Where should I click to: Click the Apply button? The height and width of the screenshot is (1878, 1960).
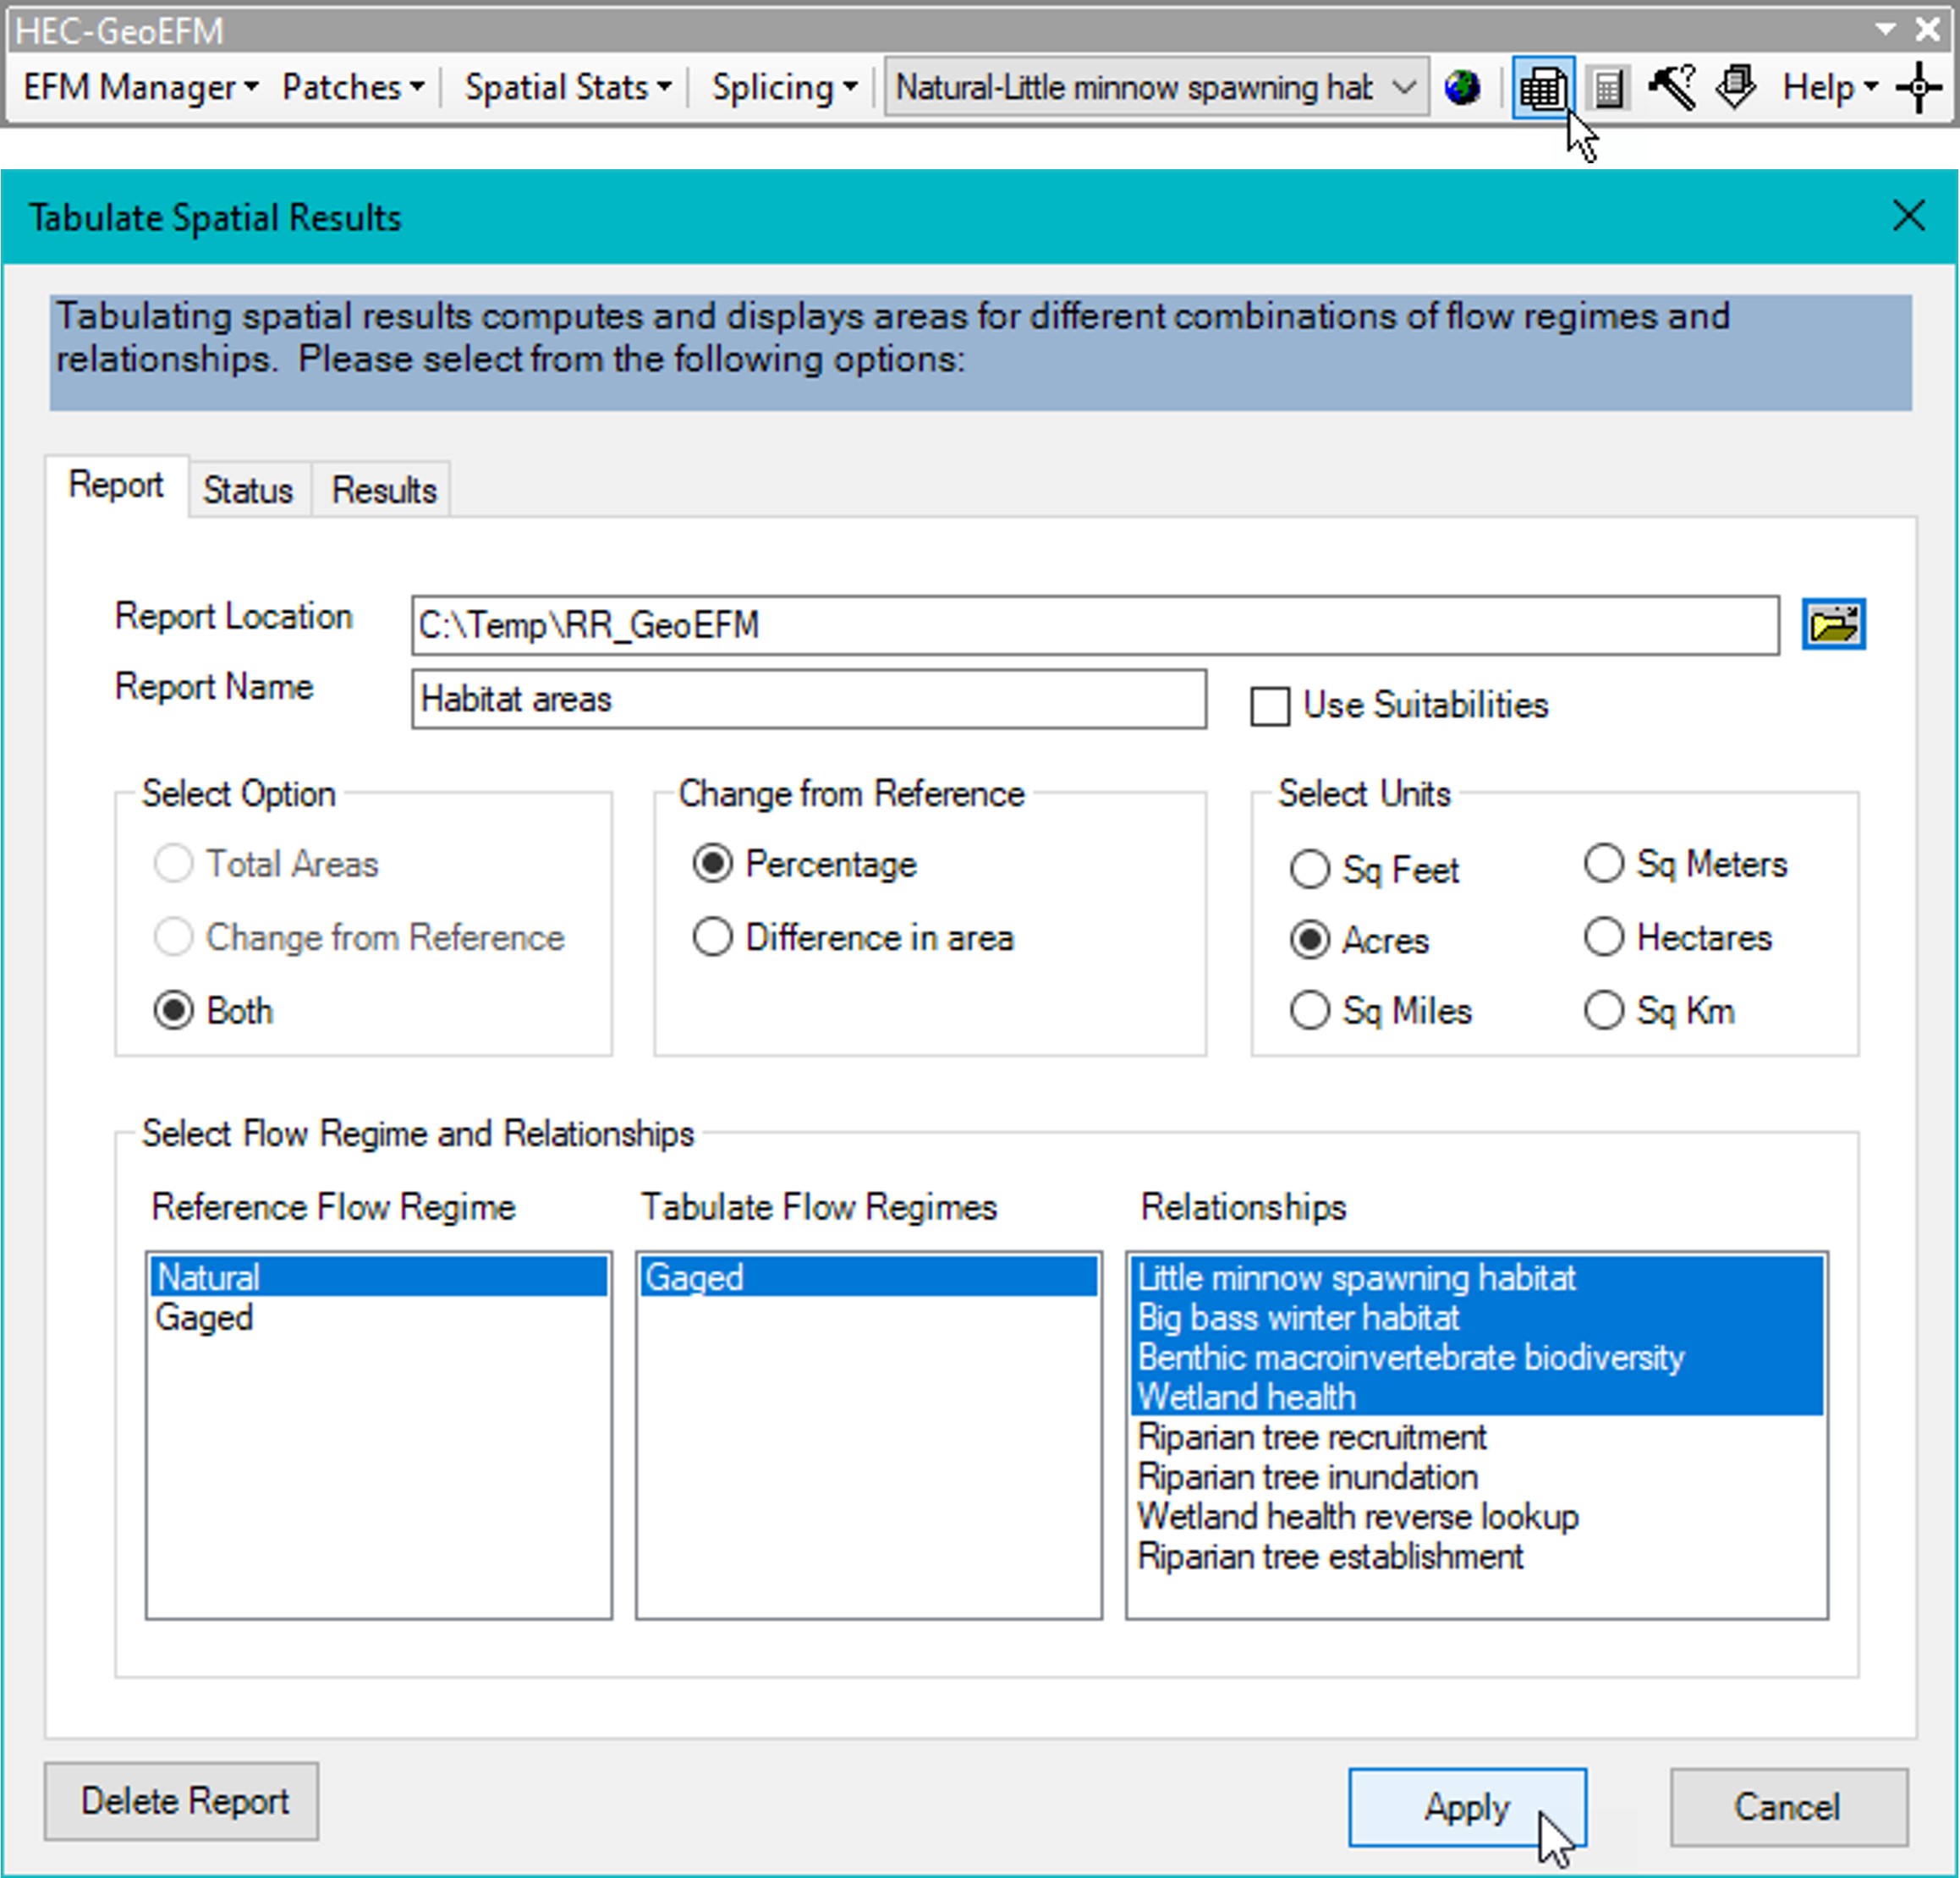coord(1466,1807)
